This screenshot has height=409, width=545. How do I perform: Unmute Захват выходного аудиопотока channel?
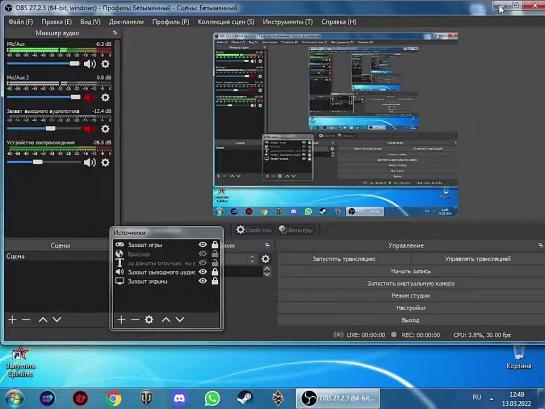(90, 129)
